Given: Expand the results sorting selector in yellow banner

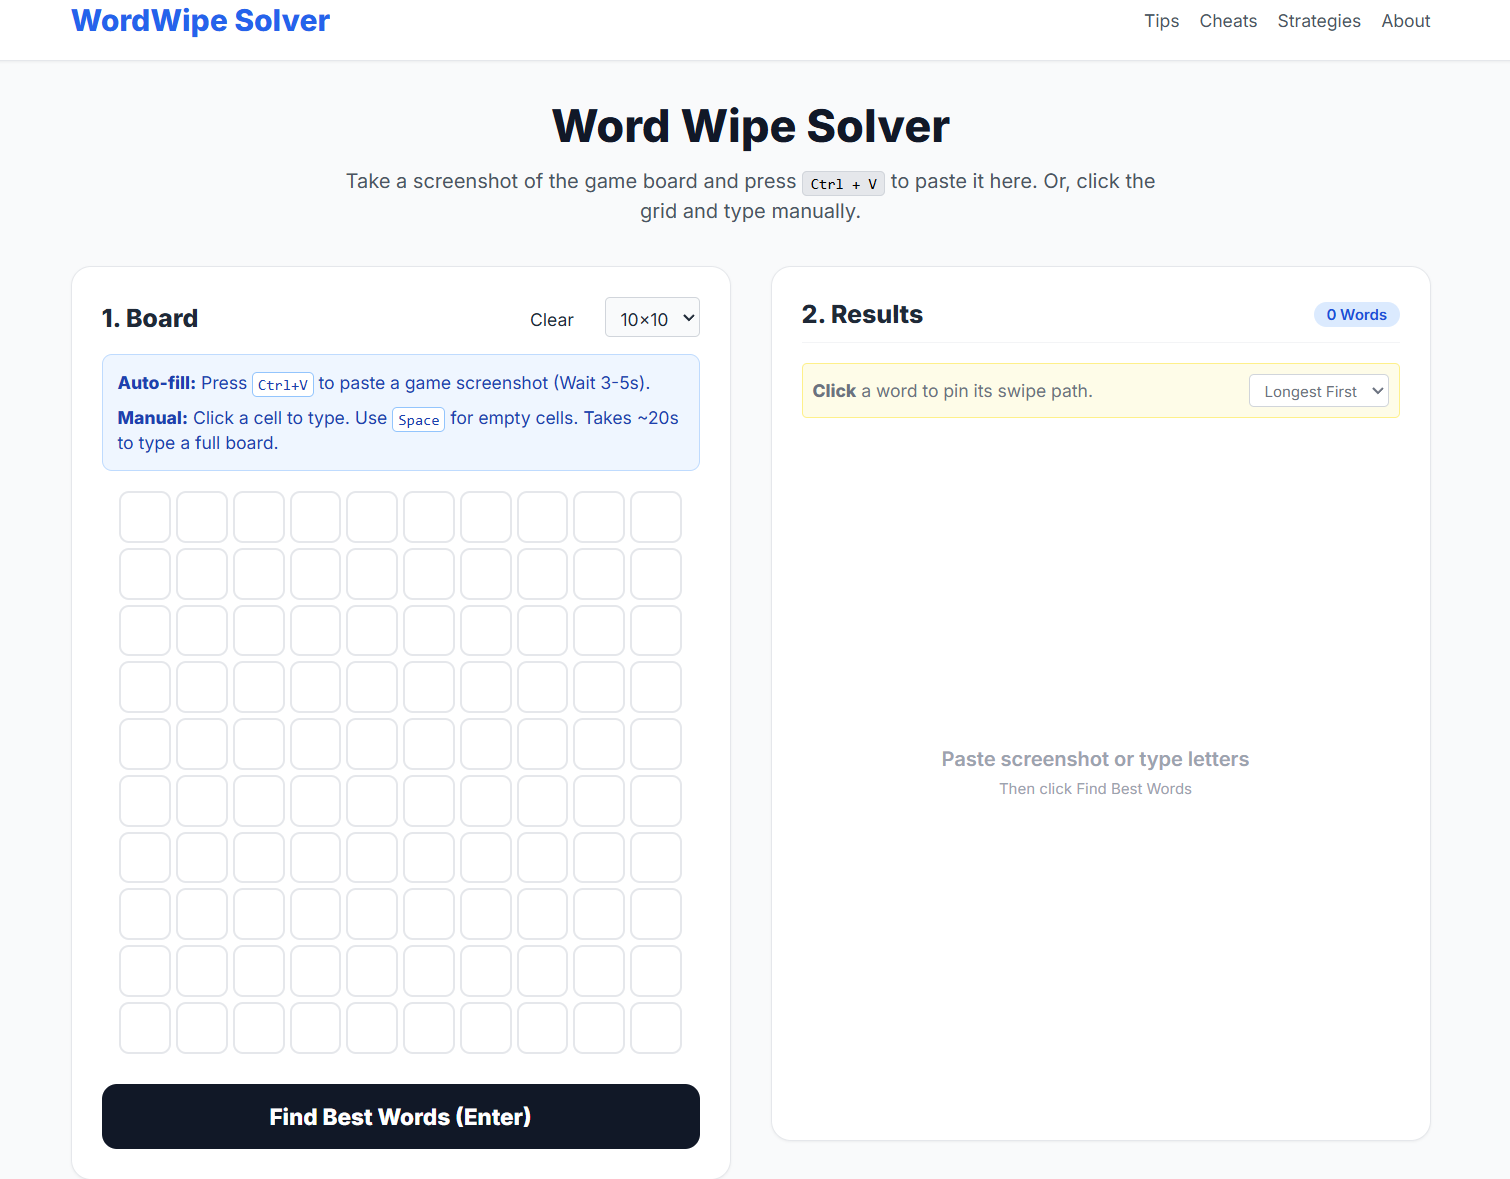Looking at the screenshot, I should (x=1318, y=390).
